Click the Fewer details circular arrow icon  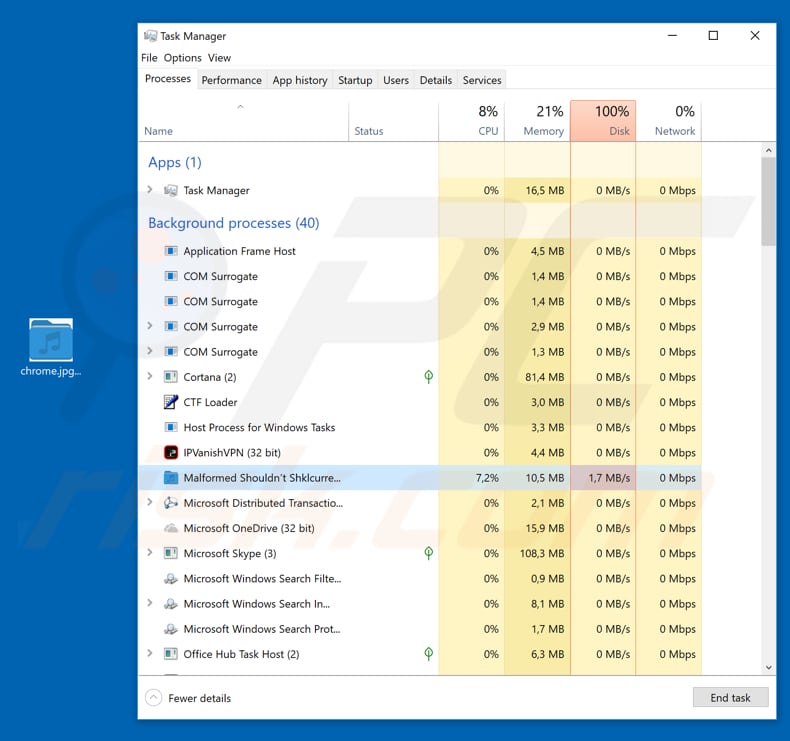(153, 698)
